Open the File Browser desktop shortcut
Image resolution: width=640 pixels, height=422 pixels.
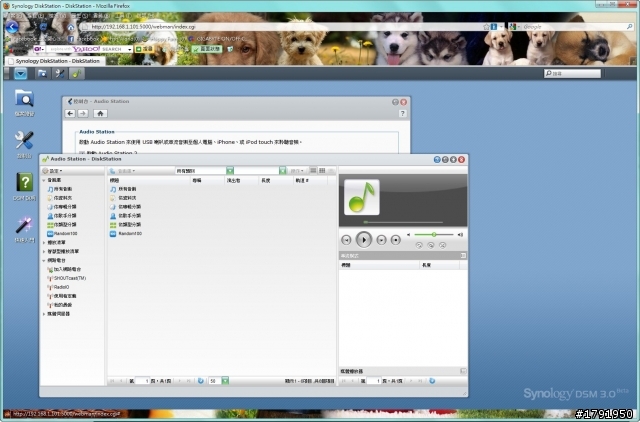pos(24,103)
